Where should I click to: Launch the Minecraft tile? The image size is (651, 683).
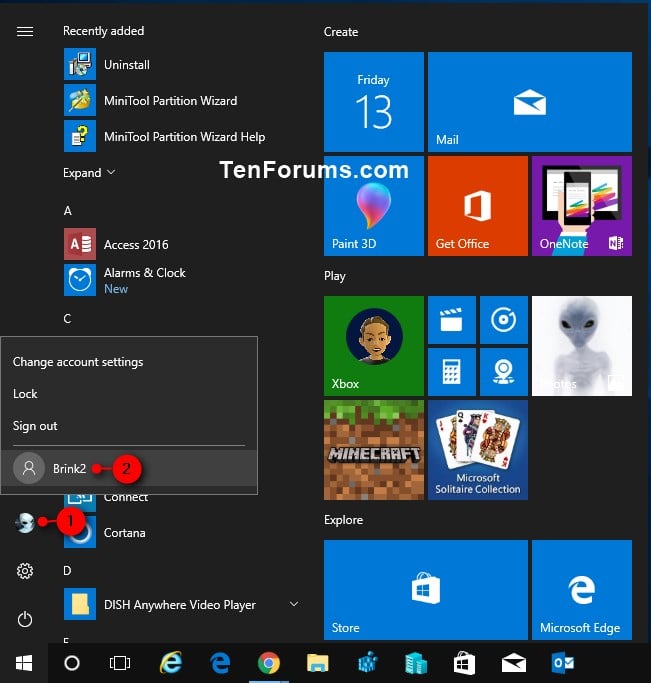[x=374, y=450]
